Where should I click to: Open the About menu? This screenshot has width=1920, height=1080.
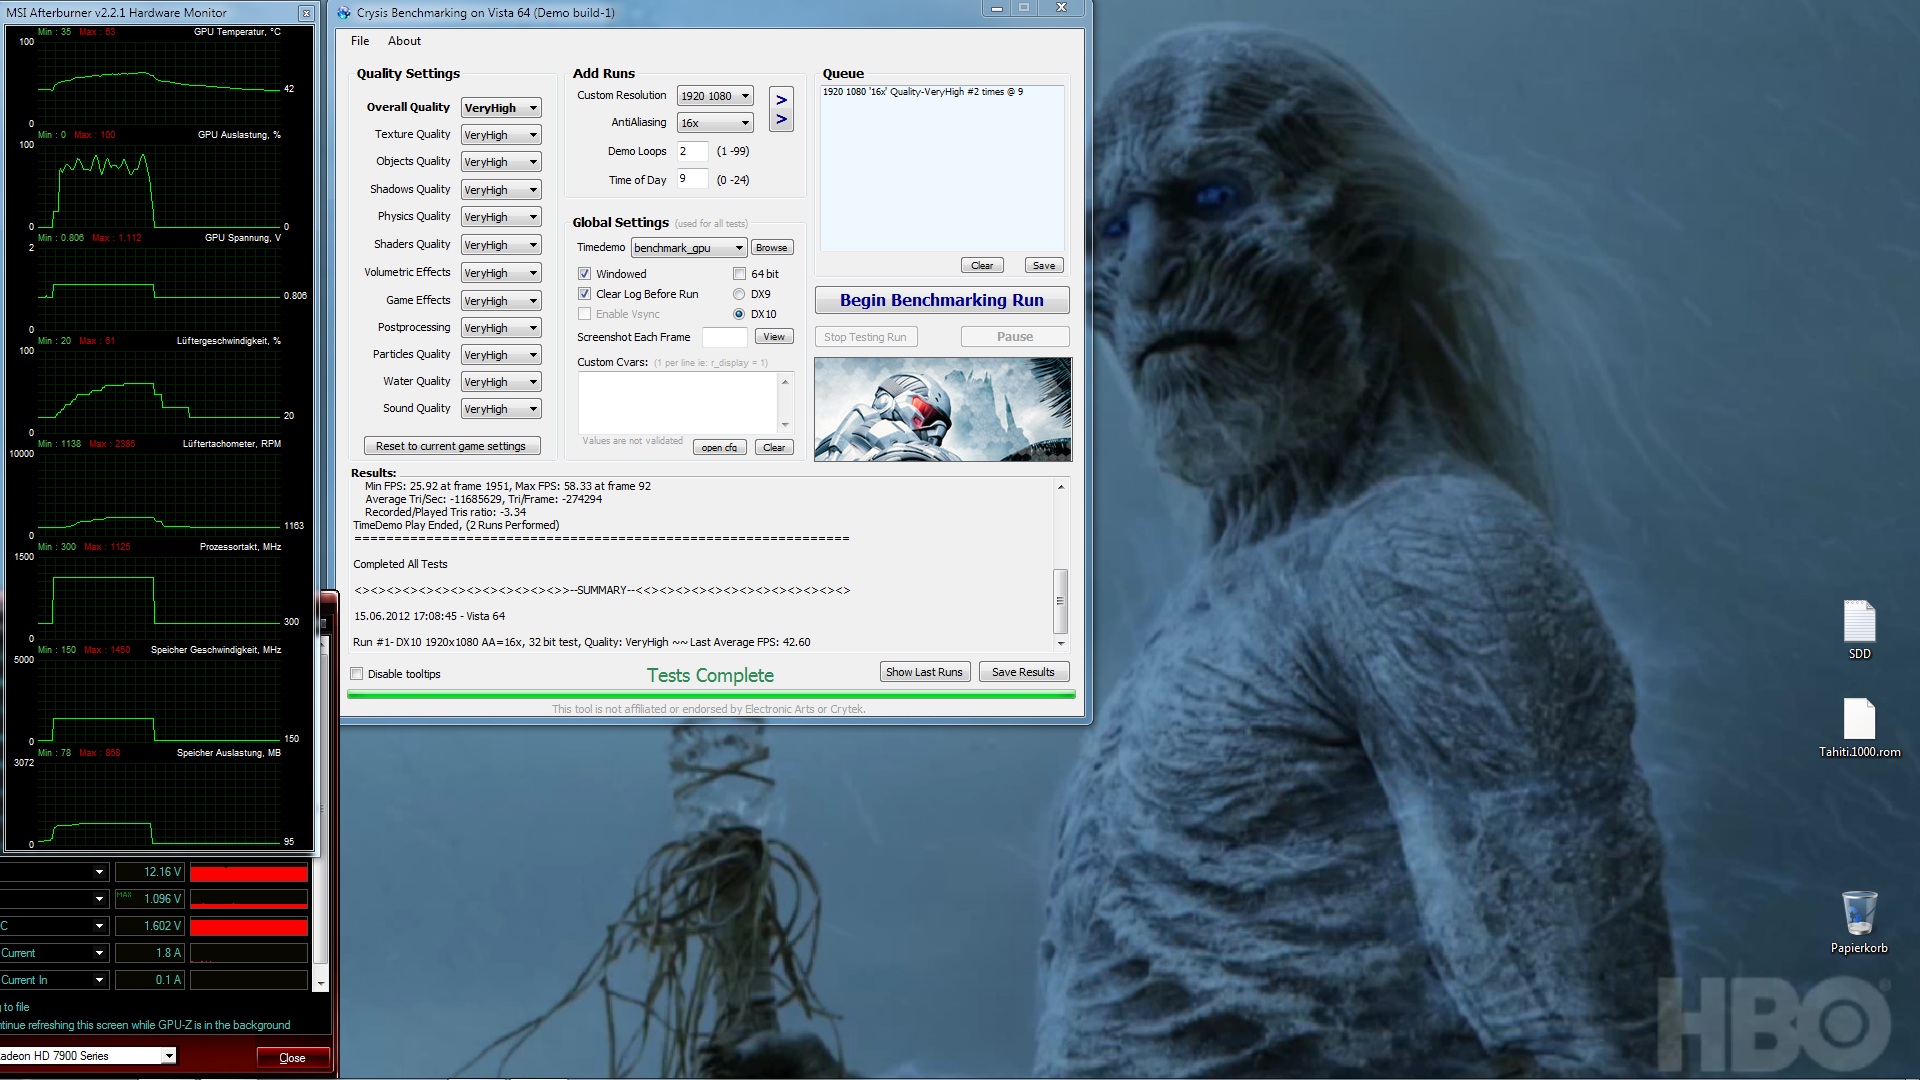[404, 41]
